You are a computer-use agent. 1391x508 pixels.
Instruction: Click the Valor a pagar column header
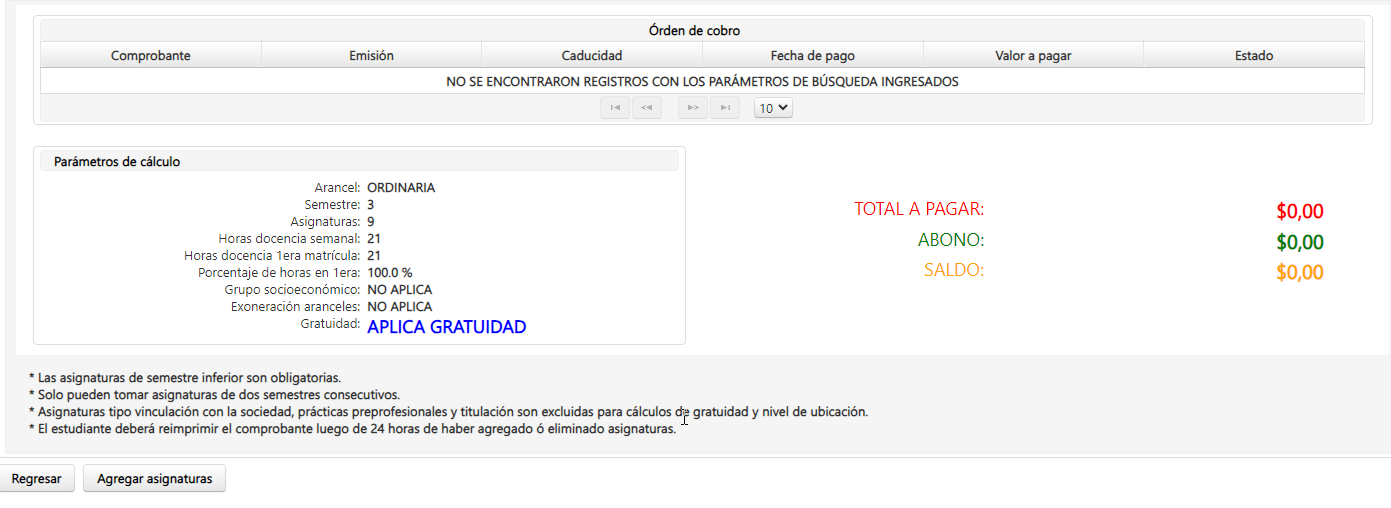[1033, 56]
